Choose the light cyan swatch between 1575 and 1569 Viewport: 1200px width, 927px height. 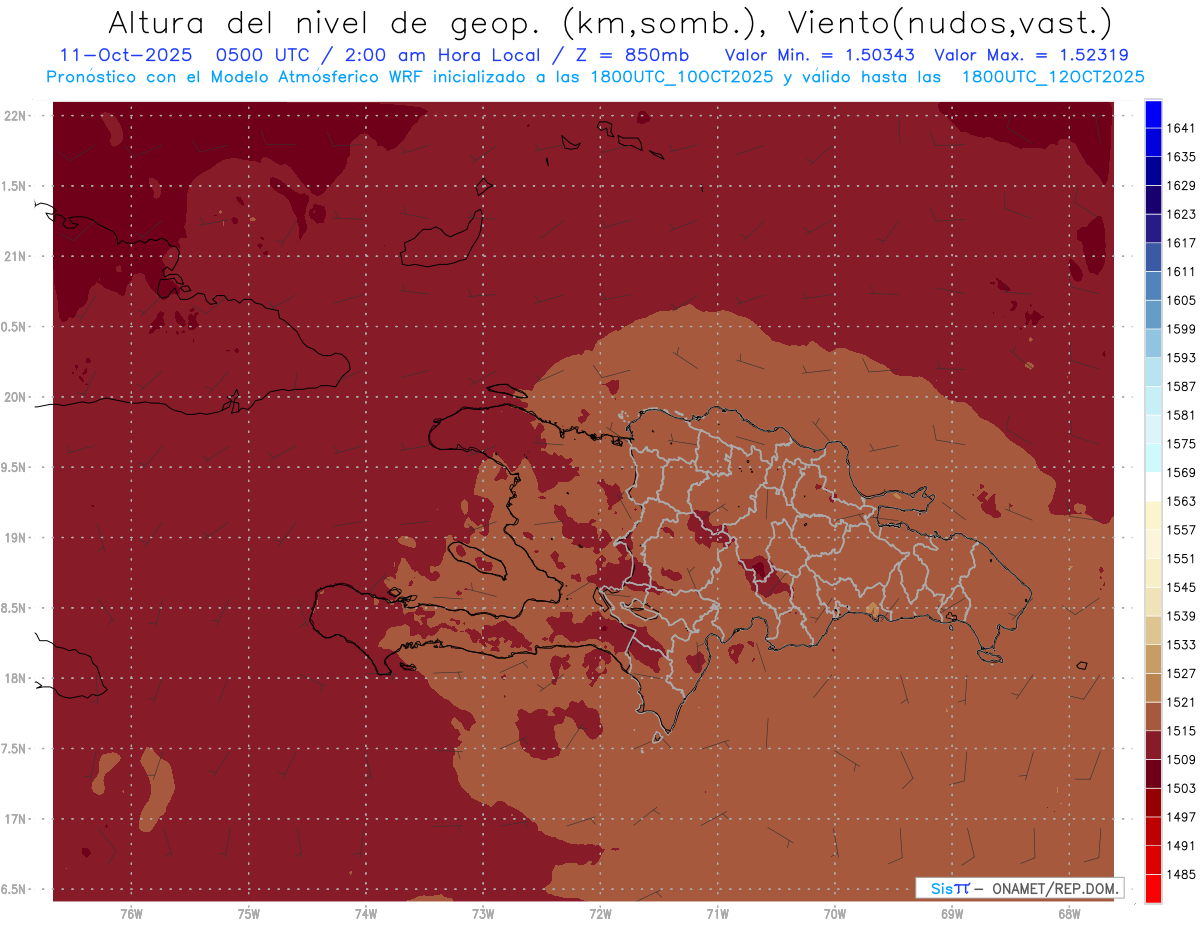coord(1153,457)
